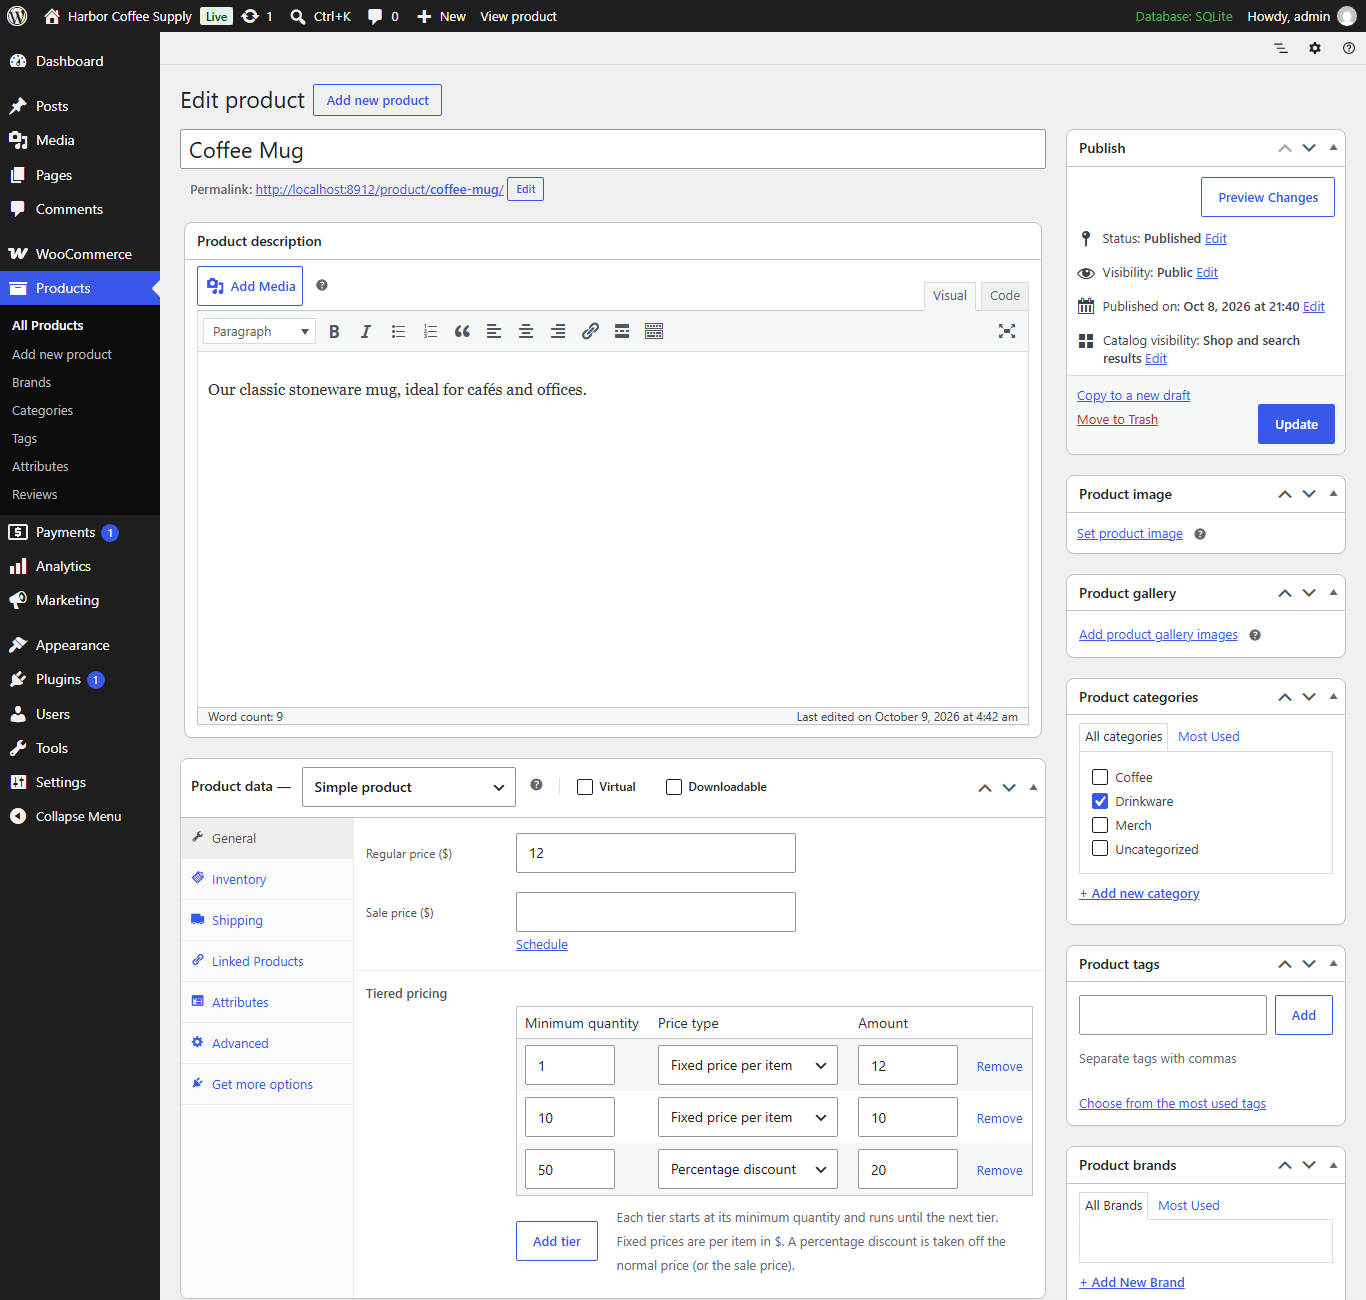Open price type dropdown for quantity 10 tier

[748, 1118]
